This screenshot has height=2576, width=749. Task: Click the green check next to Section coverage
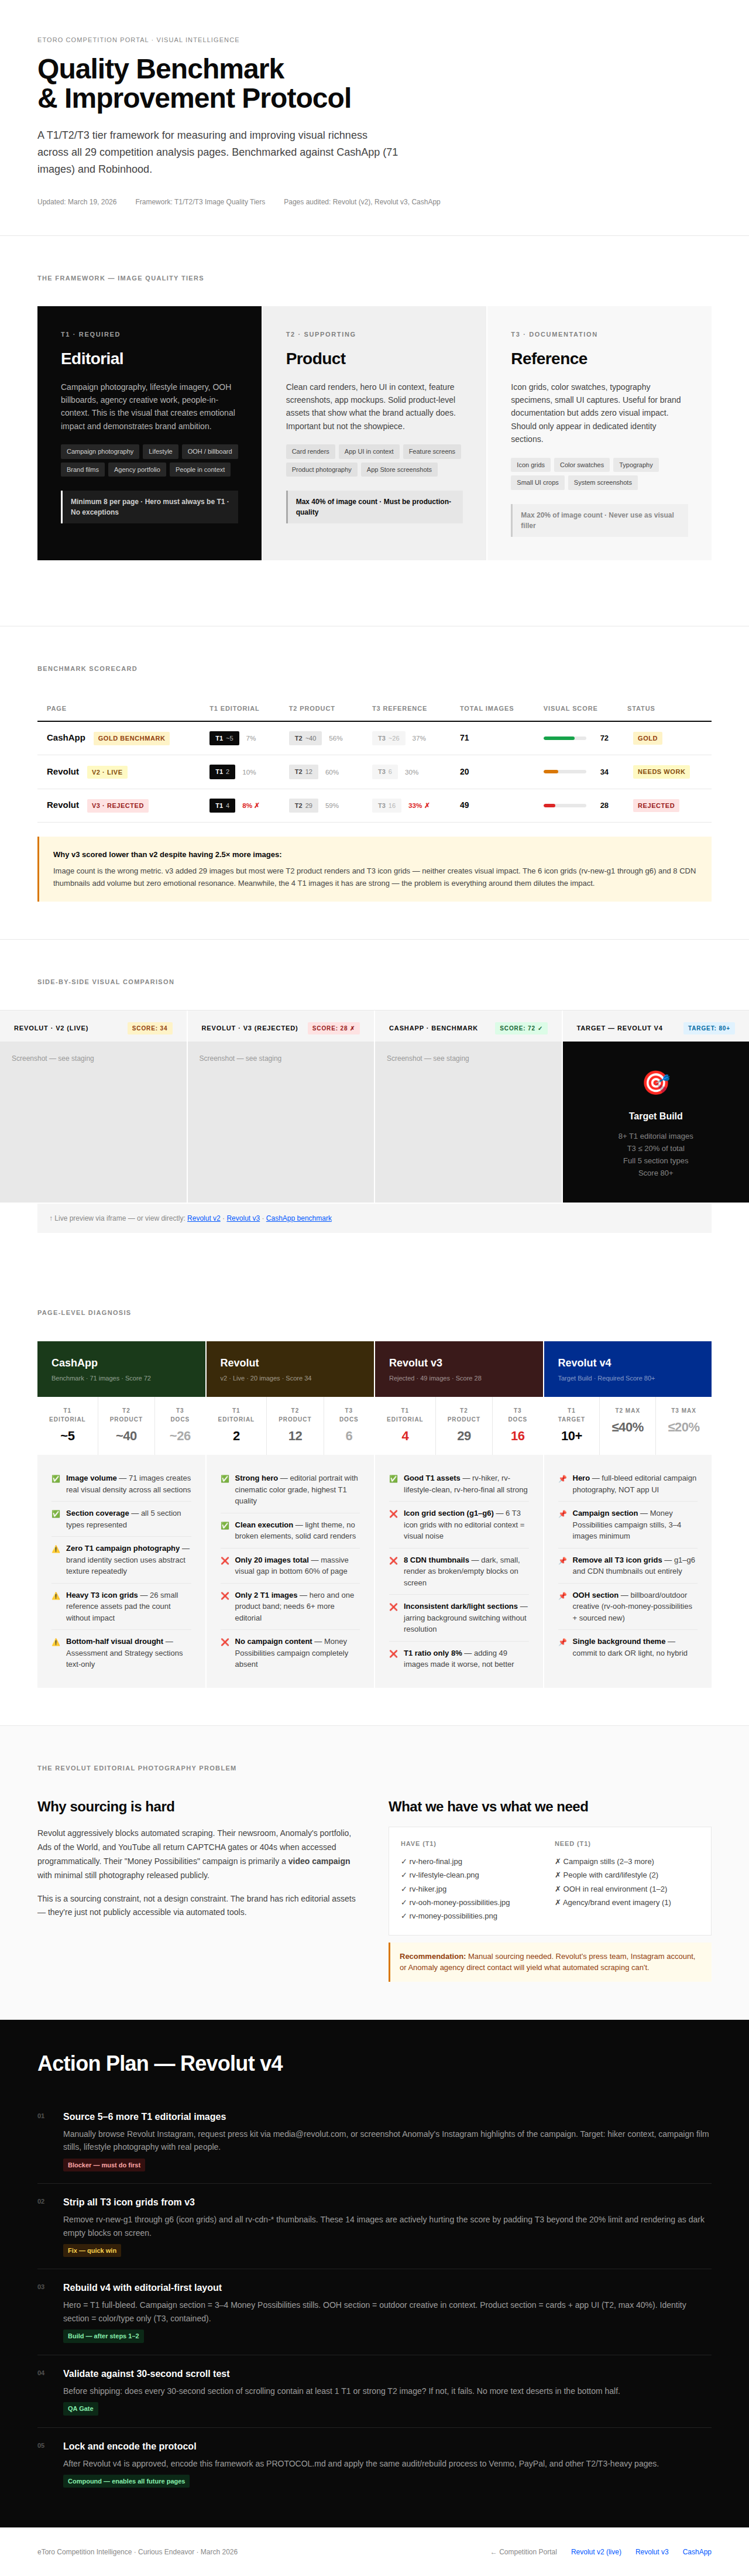click(56, 1513)
